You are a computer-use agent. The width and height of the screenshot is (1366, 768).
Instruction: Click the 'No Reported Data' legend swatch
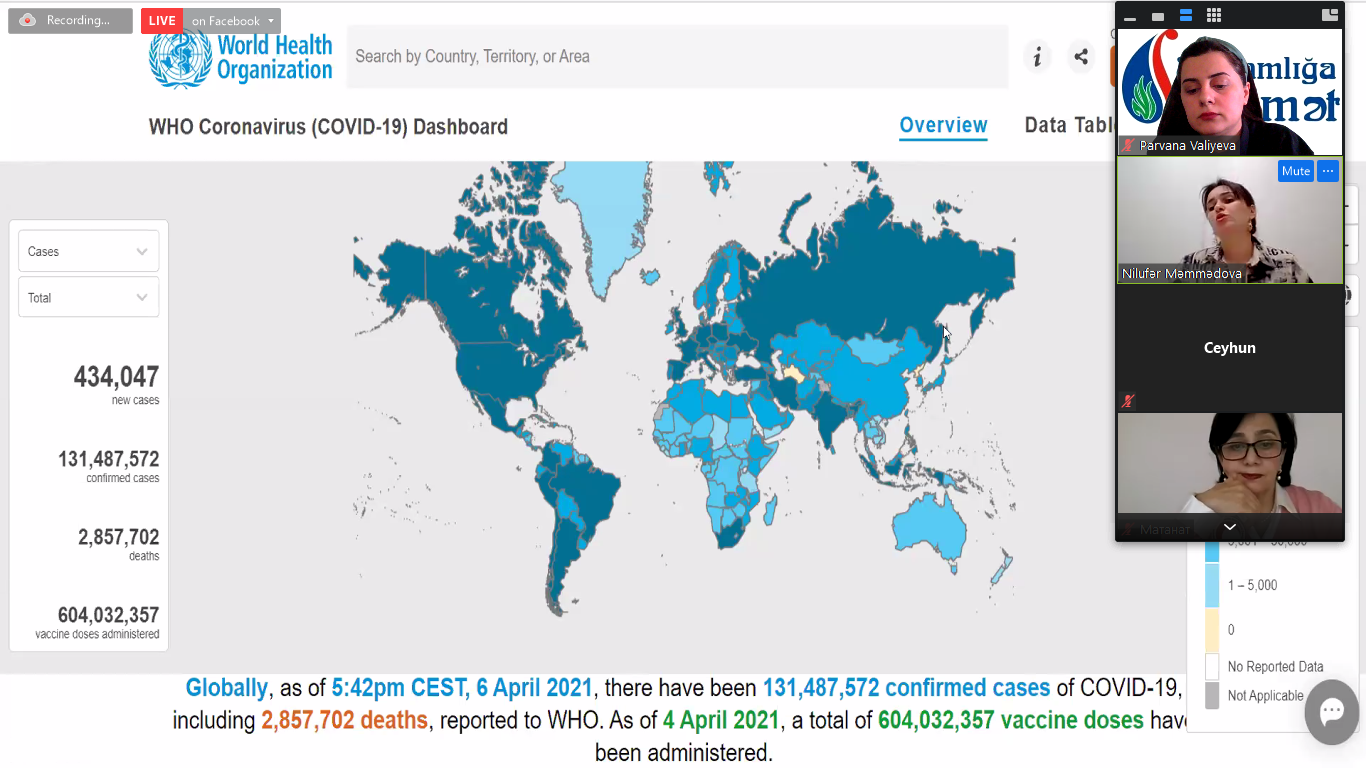coord(1212,667)
